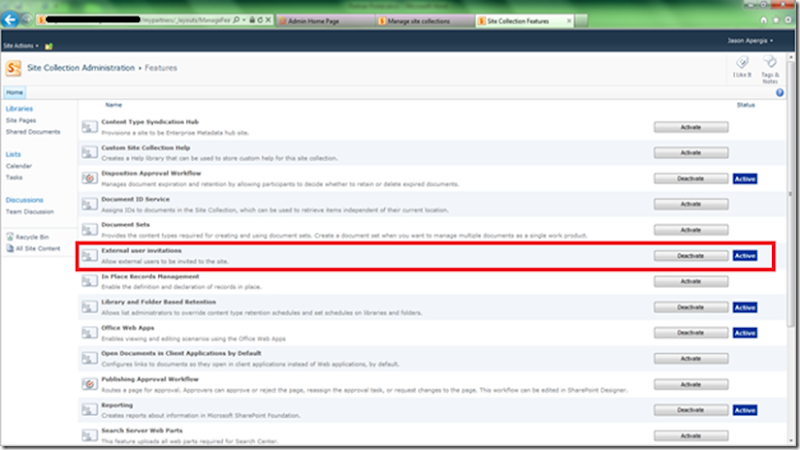Open the browser tools gear icon

(x=788, y=20)
